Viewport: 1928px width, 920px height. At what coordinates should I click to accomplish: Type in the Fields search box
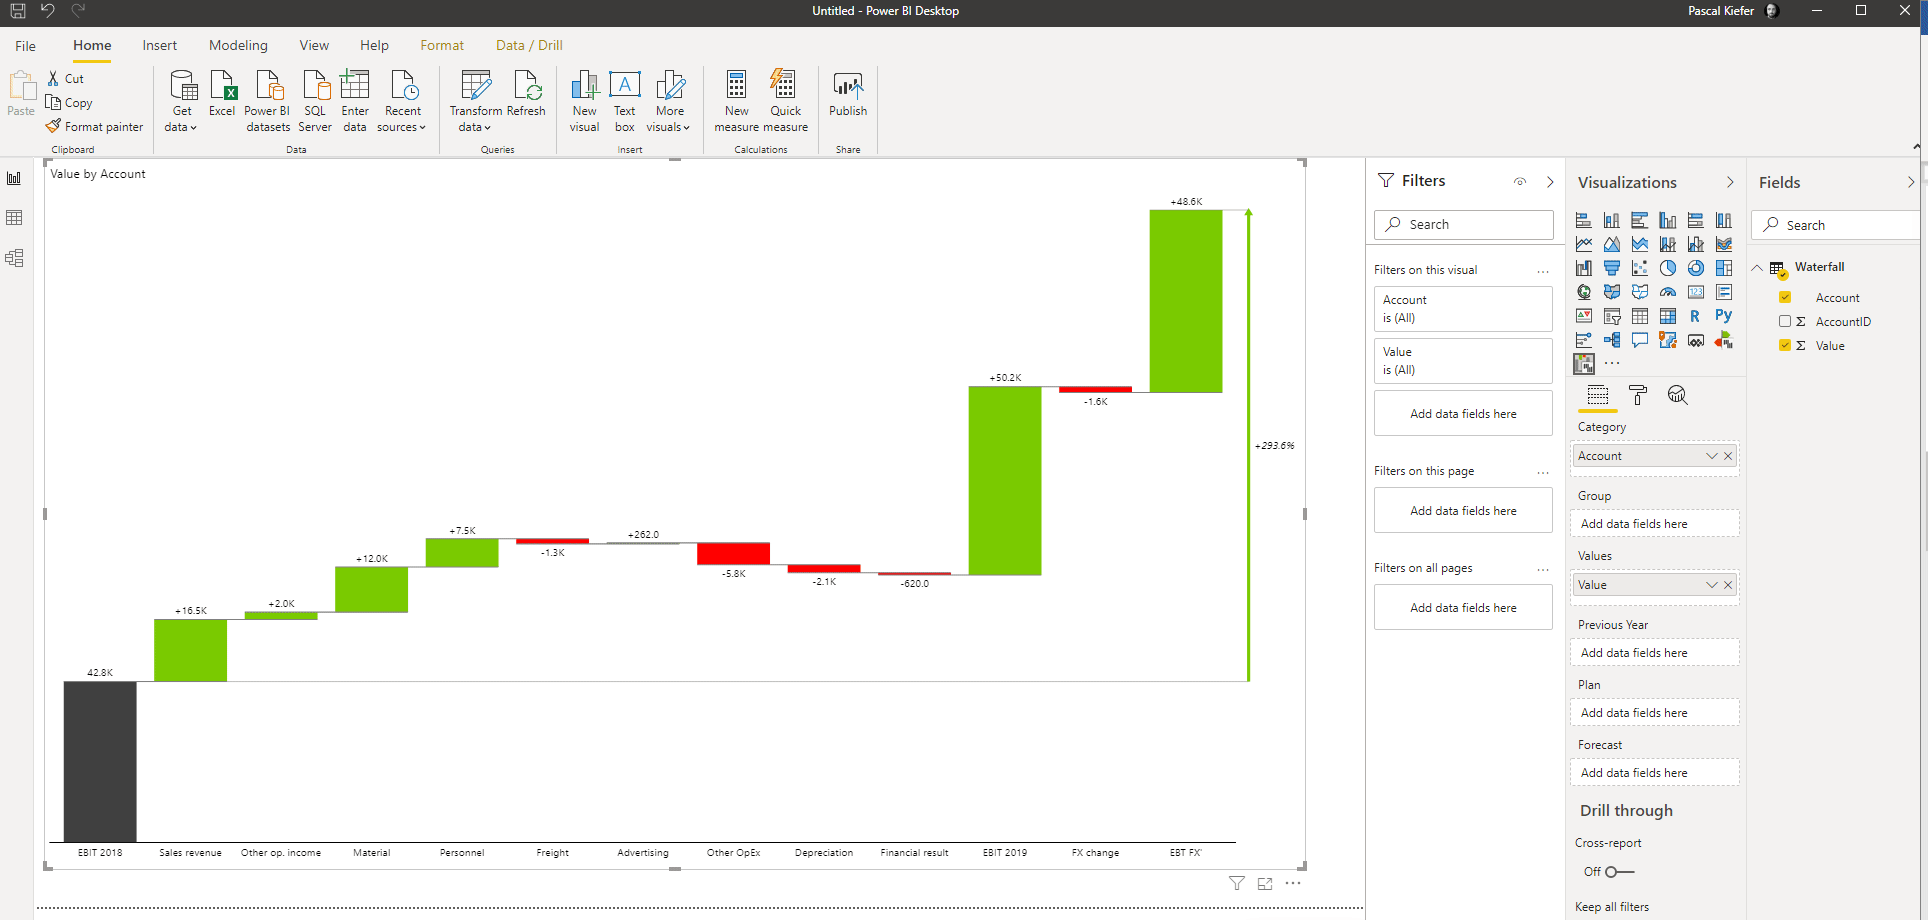(1840, 224)
